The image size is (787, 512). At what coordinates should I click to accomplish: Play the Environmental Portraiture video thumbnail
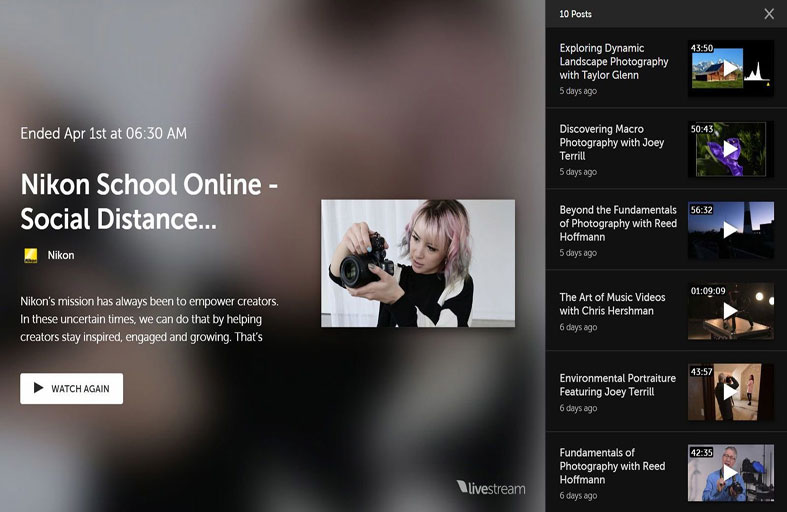tap(730, 392)
